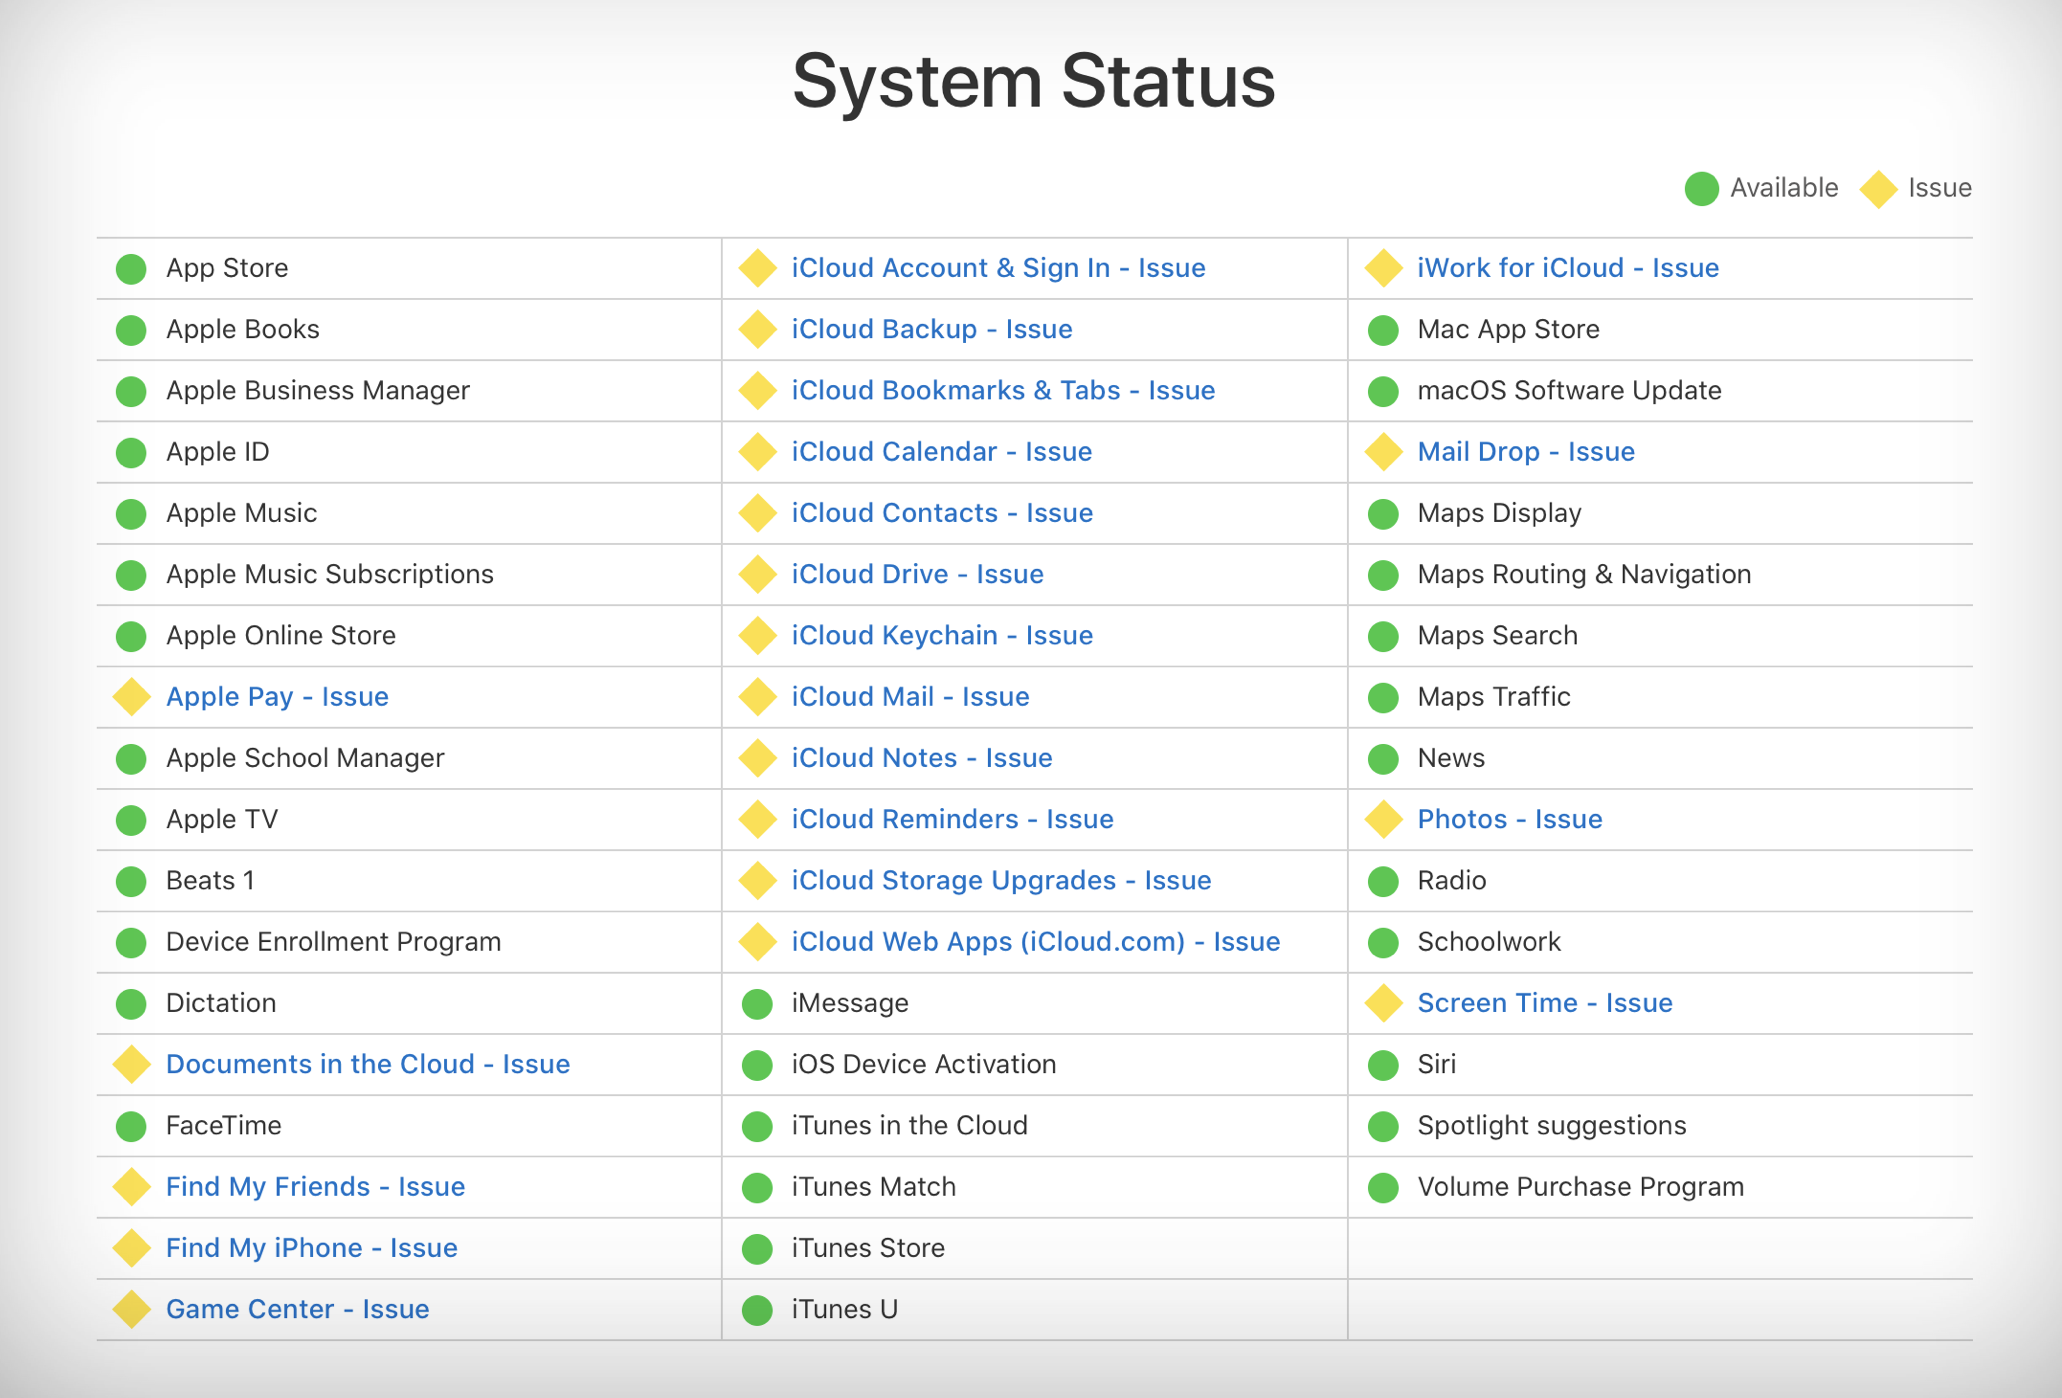The height and width of the screenshot is (1398, 2062).
Task: Open the iCloud Account & Sign In issue link
Action: point(998,268)
